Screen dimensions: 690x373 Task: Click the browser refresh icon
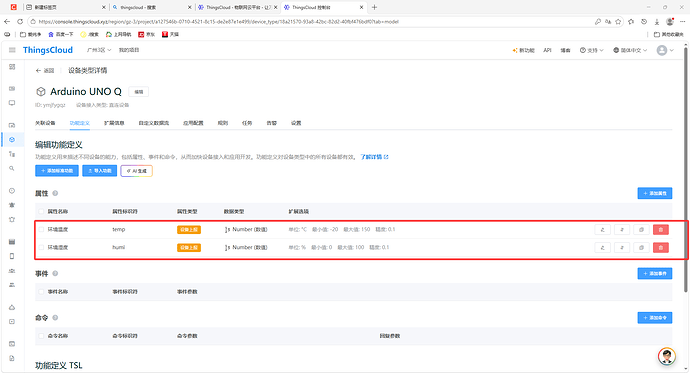20,22
